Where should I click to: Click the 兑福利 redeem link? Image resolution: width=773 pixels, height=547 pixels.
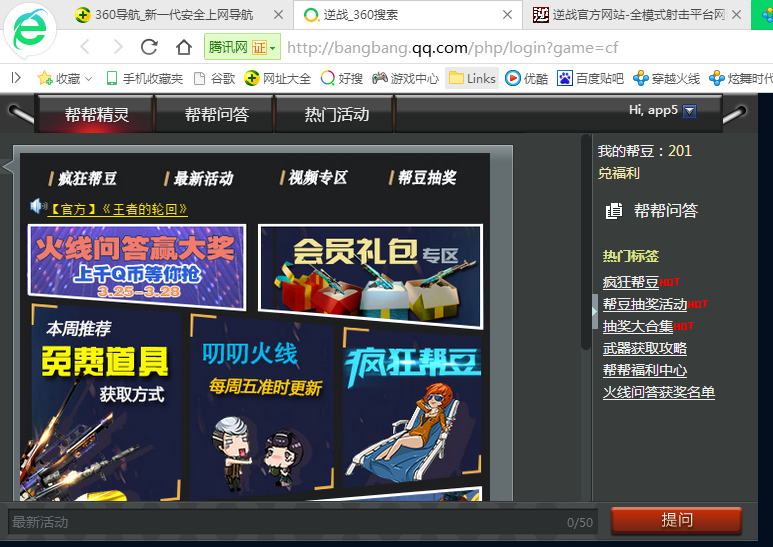click(619, 173)
